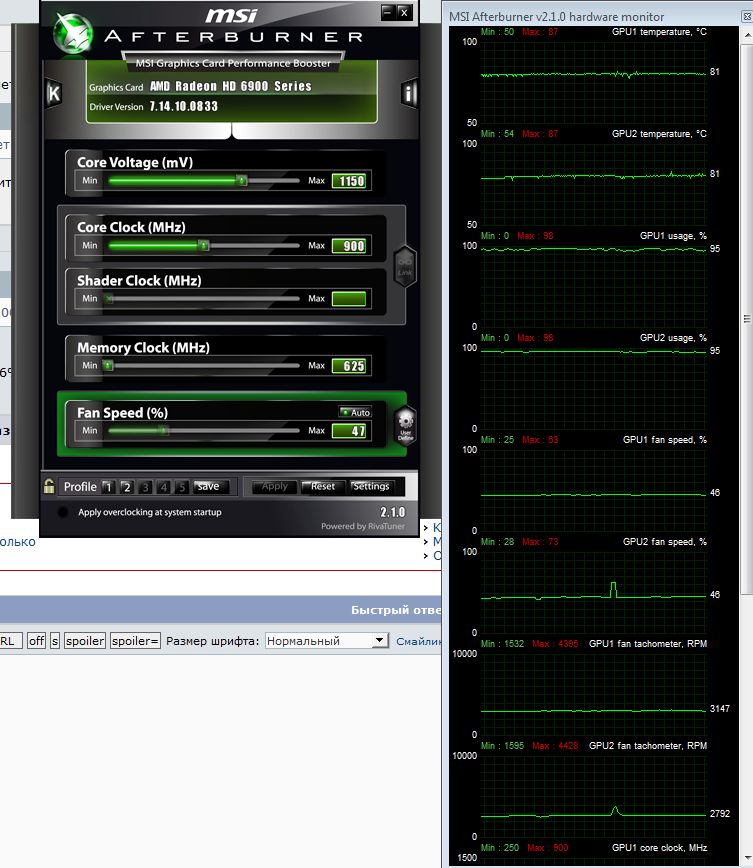Minimize the Afterburner window
This screenshot has width=753, height=868.
pos(387,12)
